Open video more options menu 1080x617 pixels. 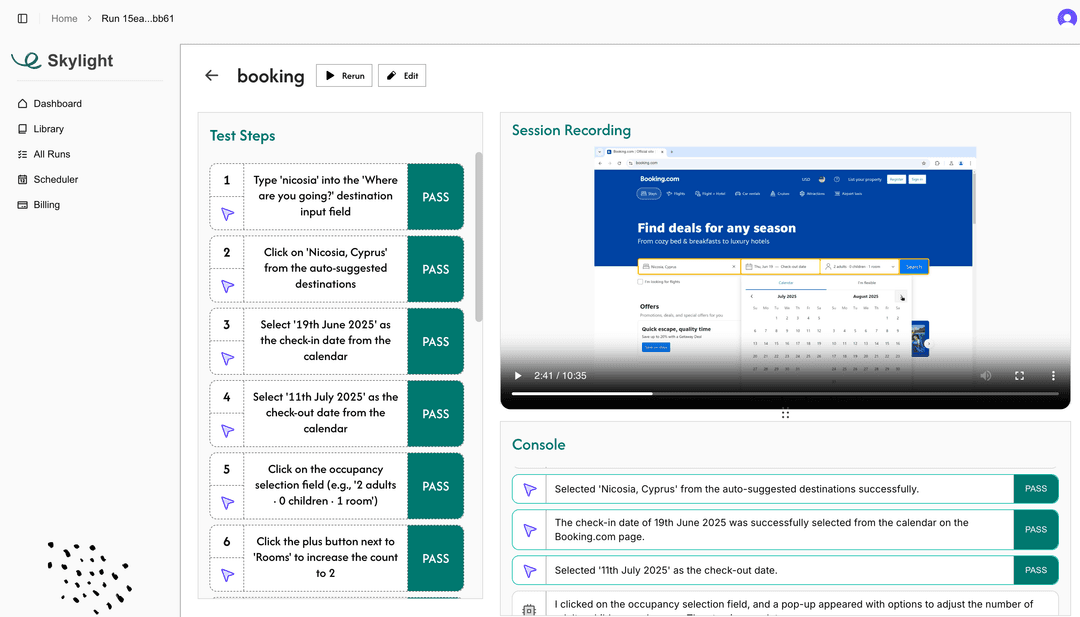pyautogui.click(x=1053, y=375)
